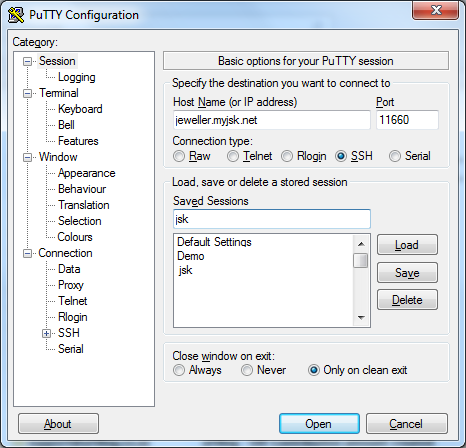
Task: Click the Load button
Action: point(407,245)
